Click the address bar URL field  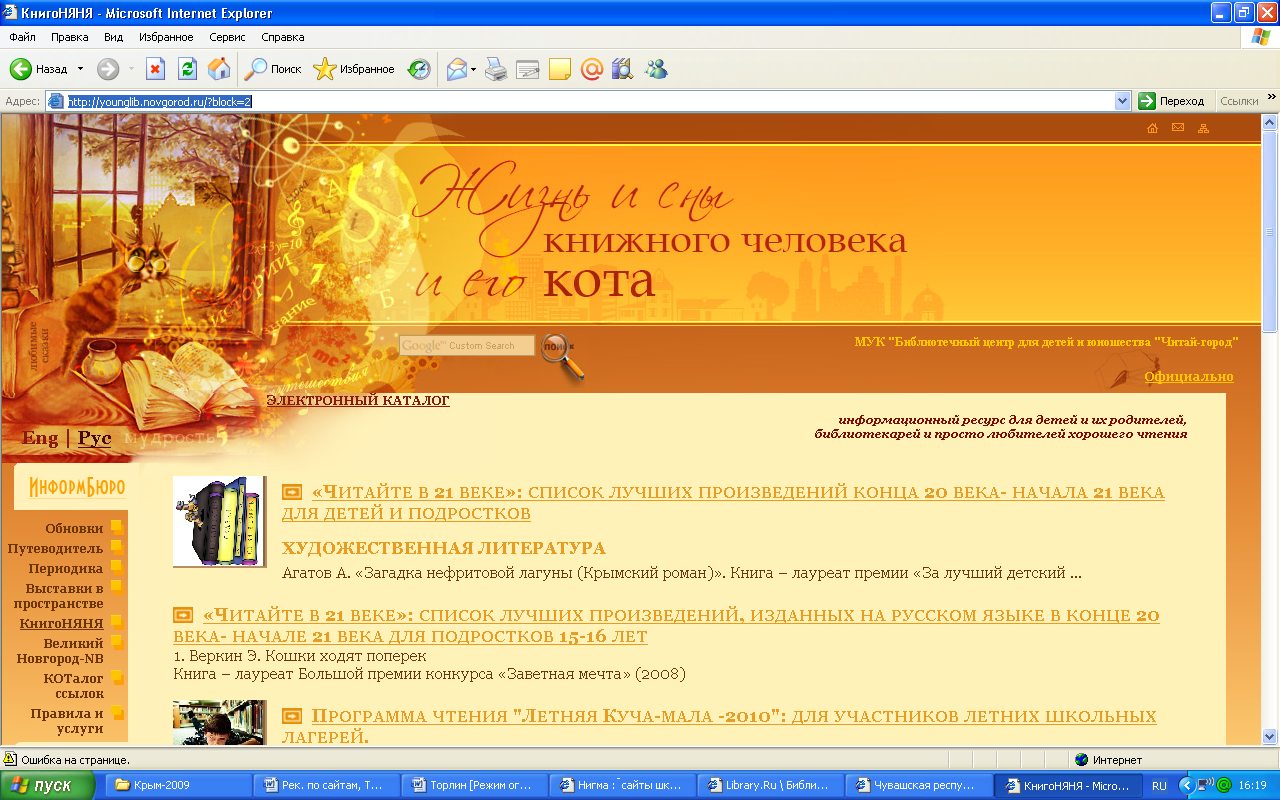point(589,101)
